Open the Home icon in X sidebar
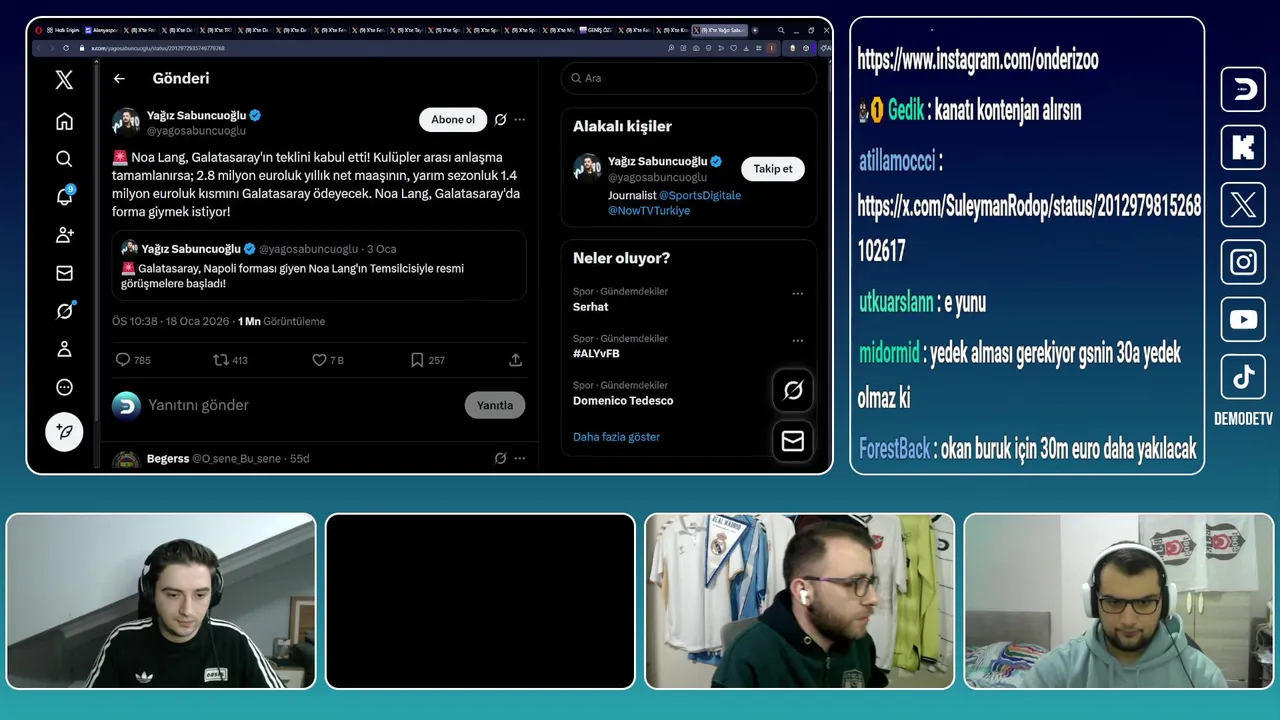 (x=64, y=121)
